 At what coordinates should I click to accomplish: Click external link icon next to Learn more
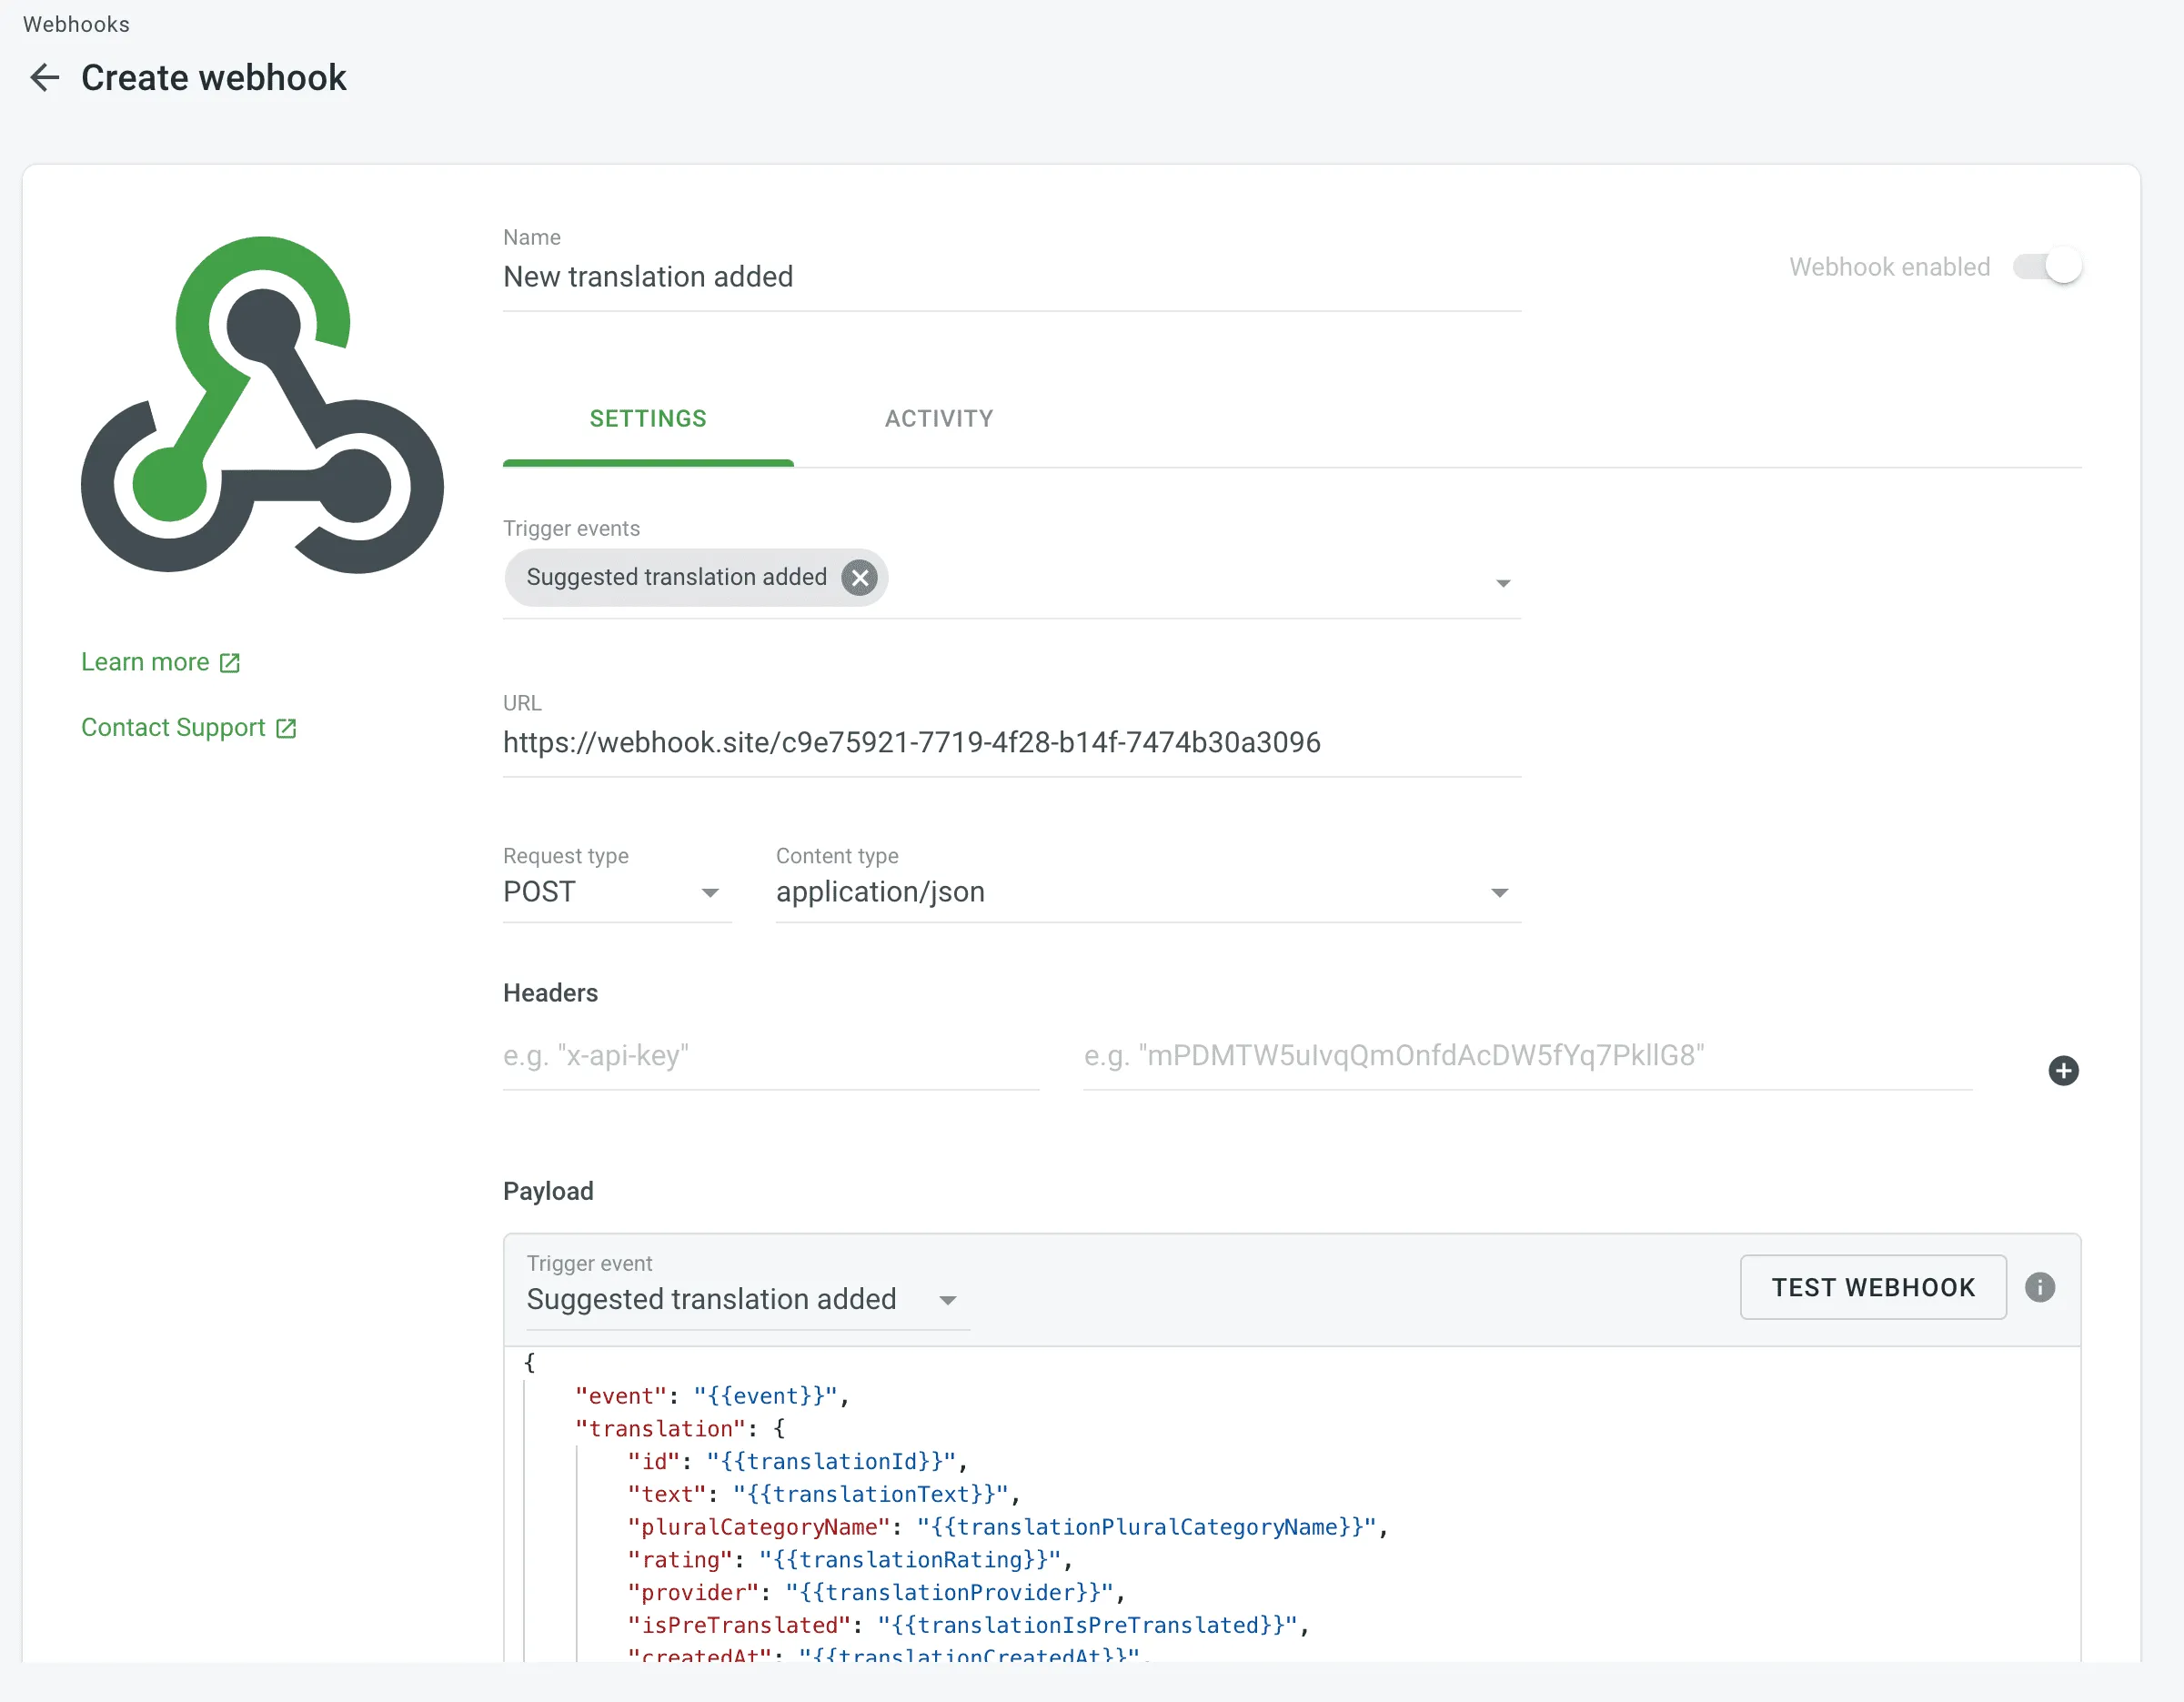point(231,661)
